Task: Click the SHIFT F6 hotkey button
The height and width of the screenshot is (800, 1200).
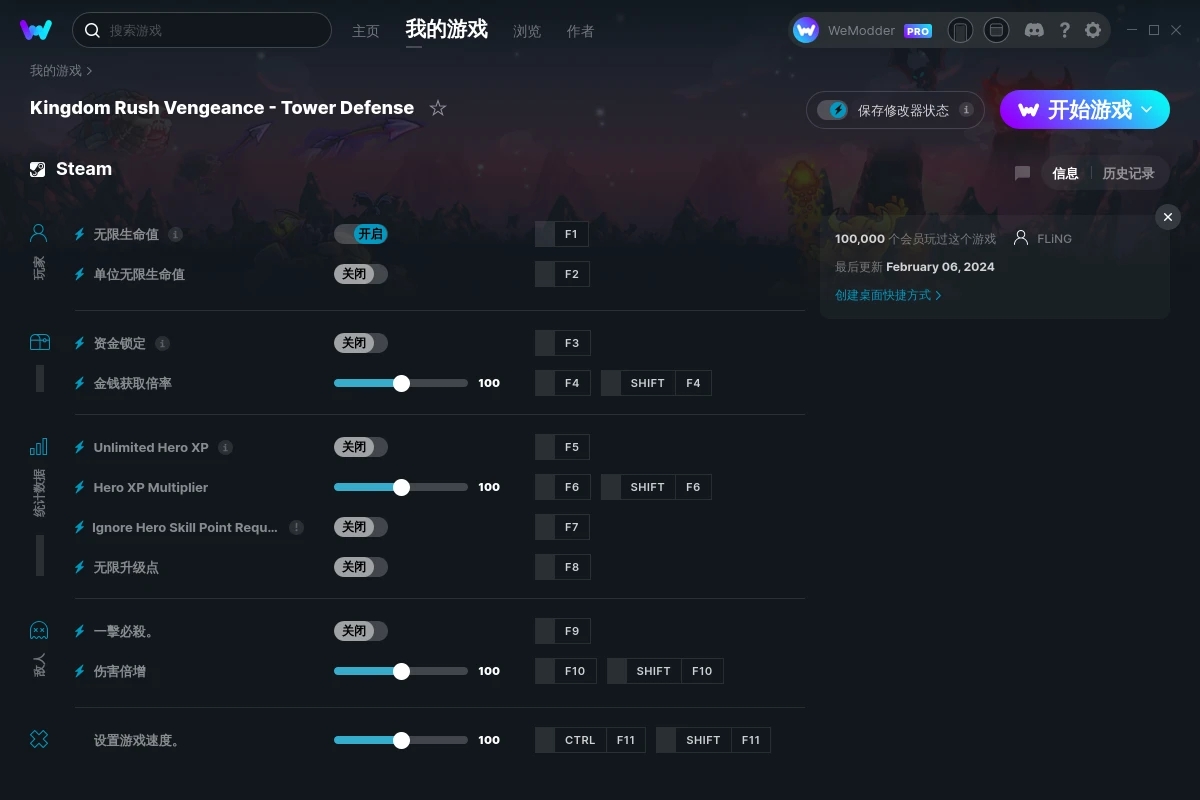Action: (x=656, y=487)
